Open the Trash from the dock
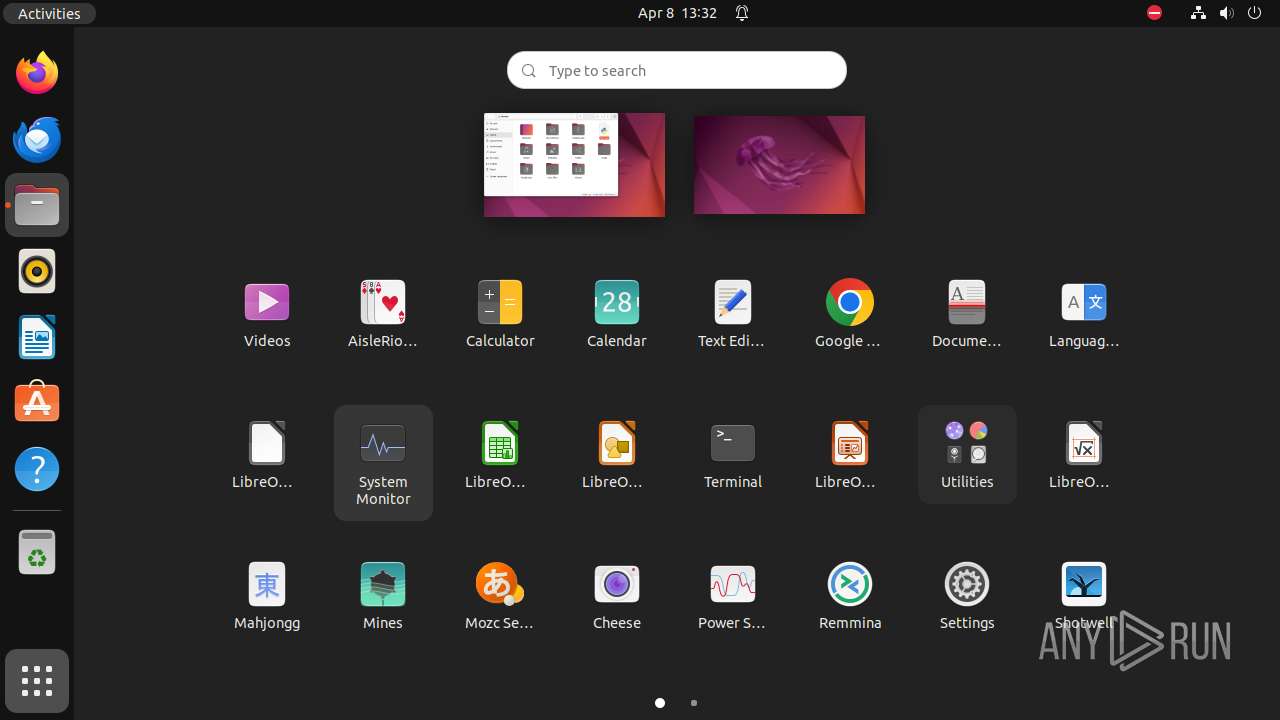The width and height of the screenshot is (1280, 720). pyautogui.click(x=37, y=552)
